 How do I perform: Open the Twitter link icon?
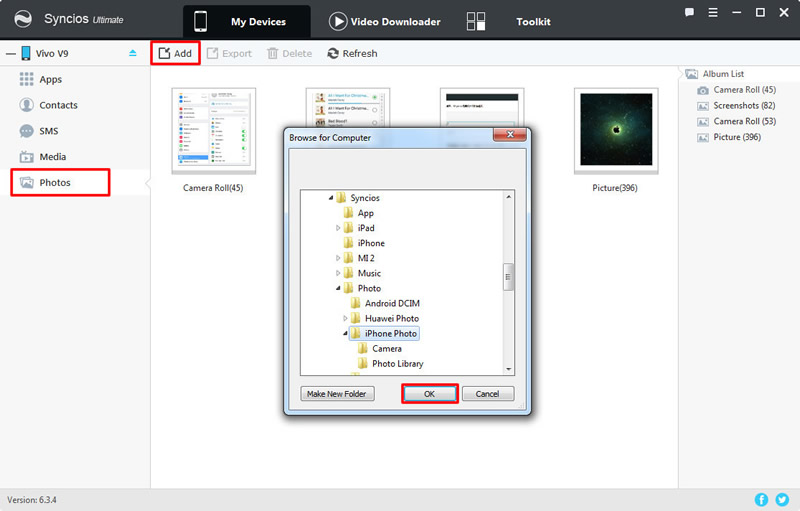pos(782,500)
